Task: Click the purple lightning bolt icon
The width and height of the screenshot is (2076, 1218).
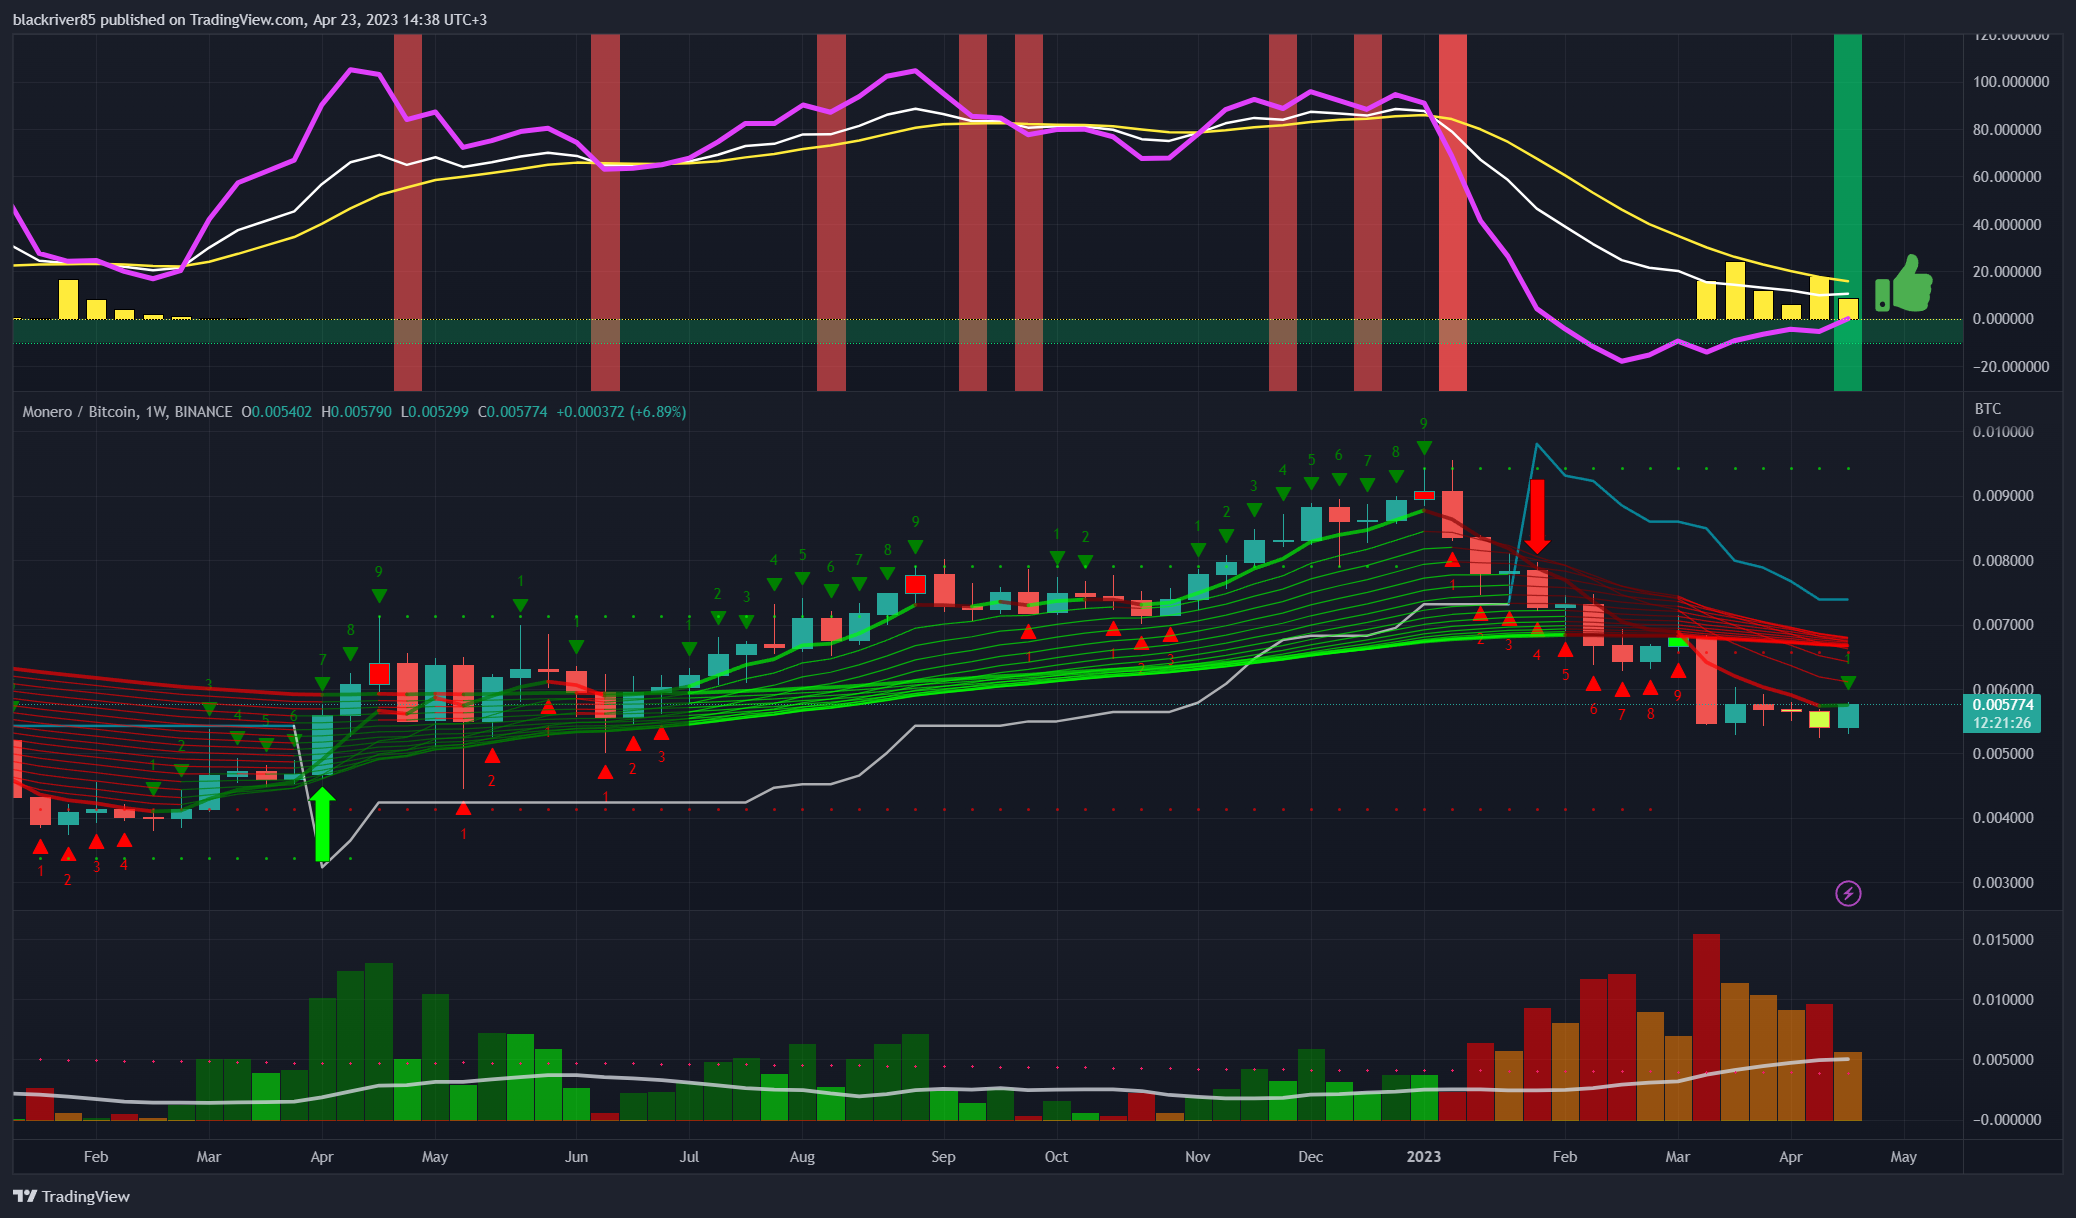Action: click(x=1848, y=893)
